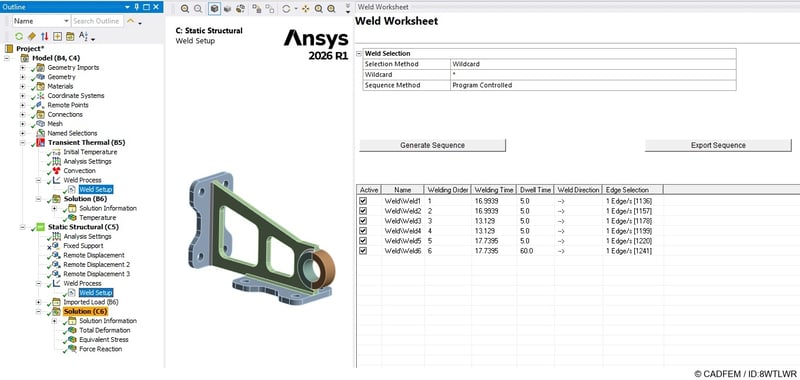This screenshot has width=800, height=380.
Task: Click the Zoom to Fit magnifier icon
Action: tap(318, 9)
